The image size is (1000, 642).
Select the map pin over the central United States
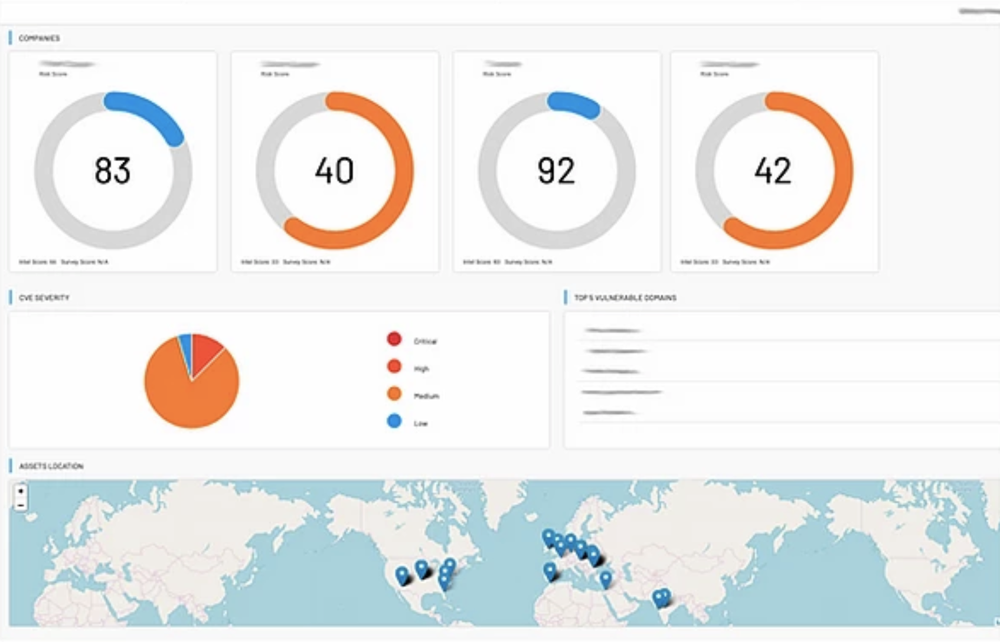click(421, 568)
